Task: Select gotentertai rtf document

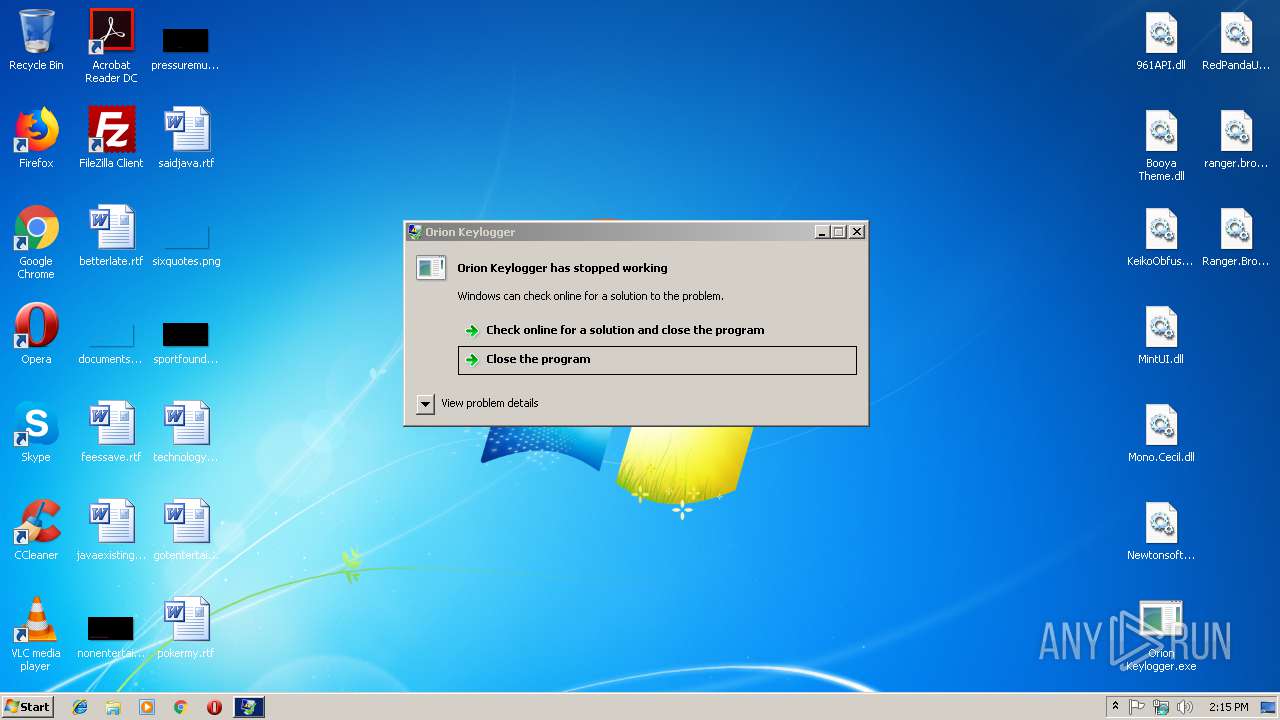Action: click(186, 530)
